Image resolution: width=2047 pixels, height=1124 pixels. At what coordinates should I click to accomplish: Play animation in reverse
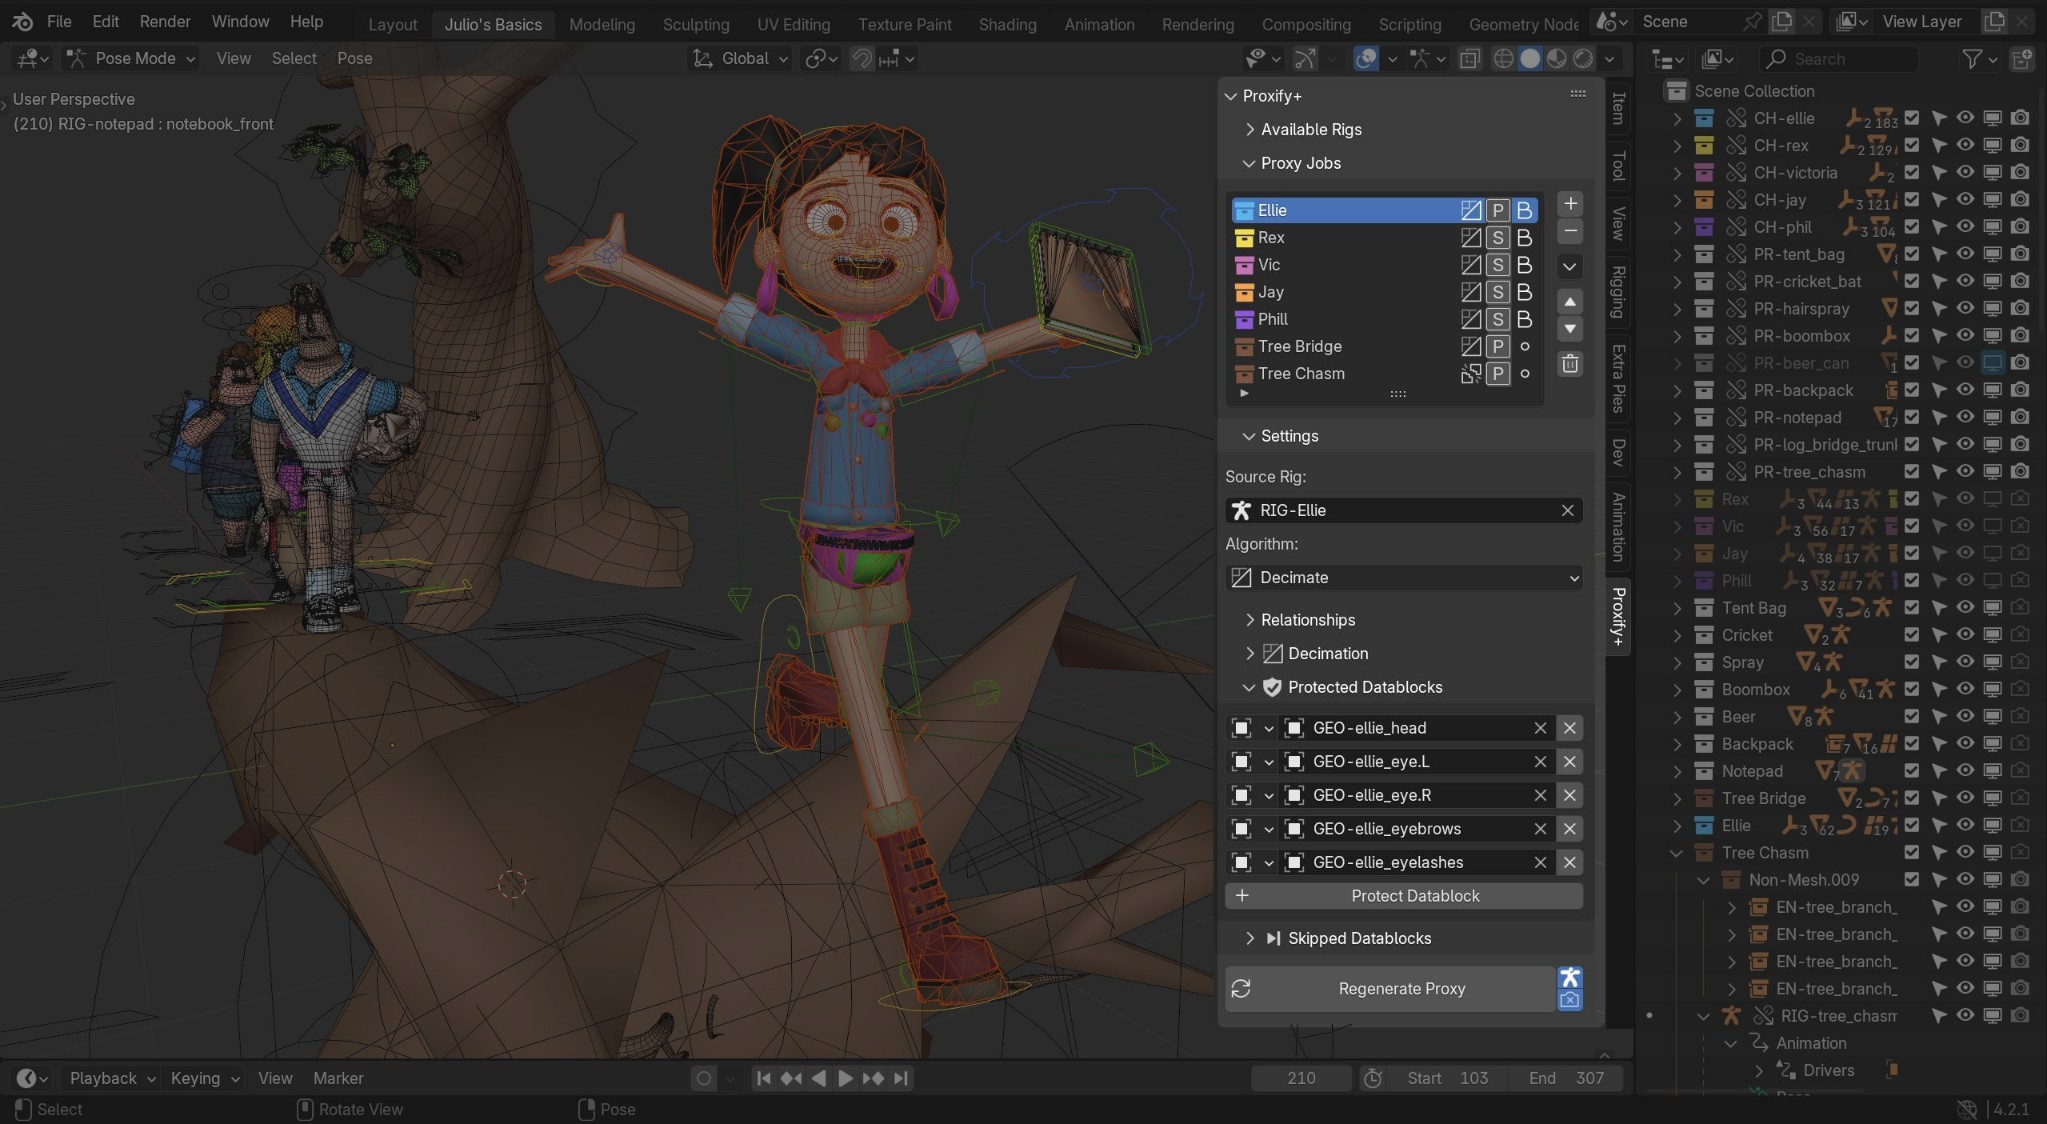[819, 1078]
